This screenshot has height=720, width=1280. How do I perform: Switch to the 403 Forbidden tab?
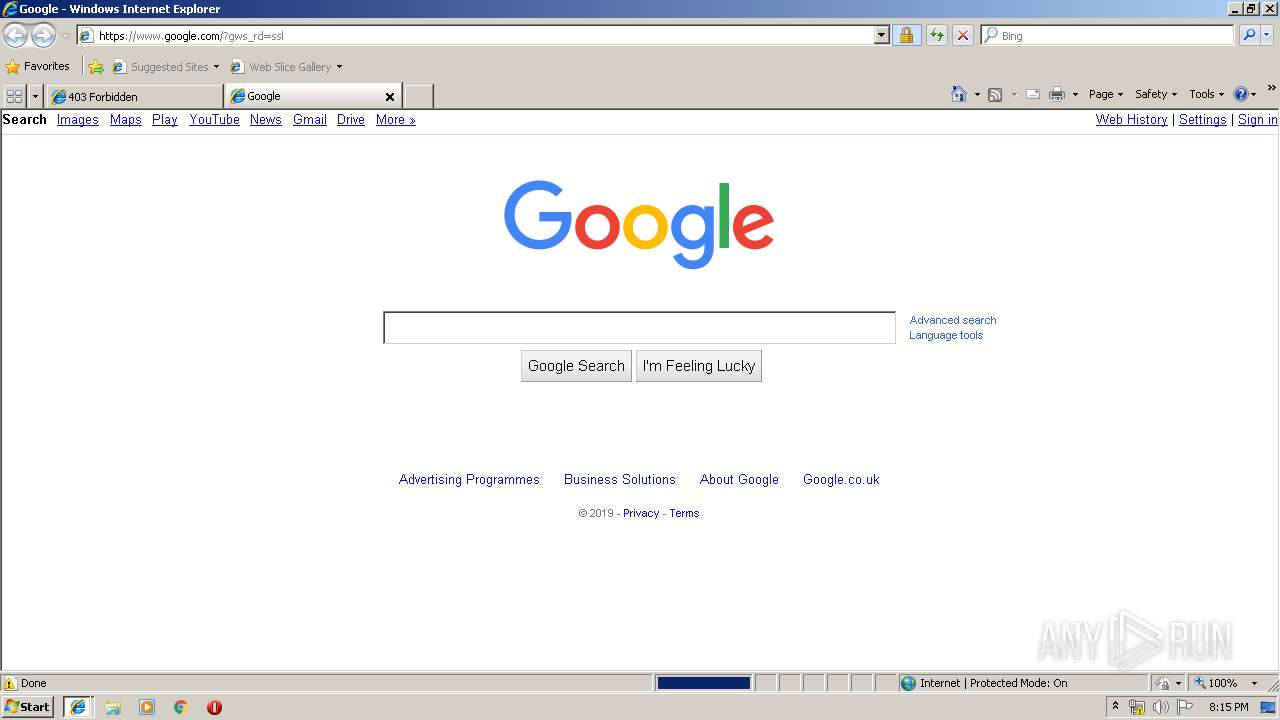tap(134, 96)
